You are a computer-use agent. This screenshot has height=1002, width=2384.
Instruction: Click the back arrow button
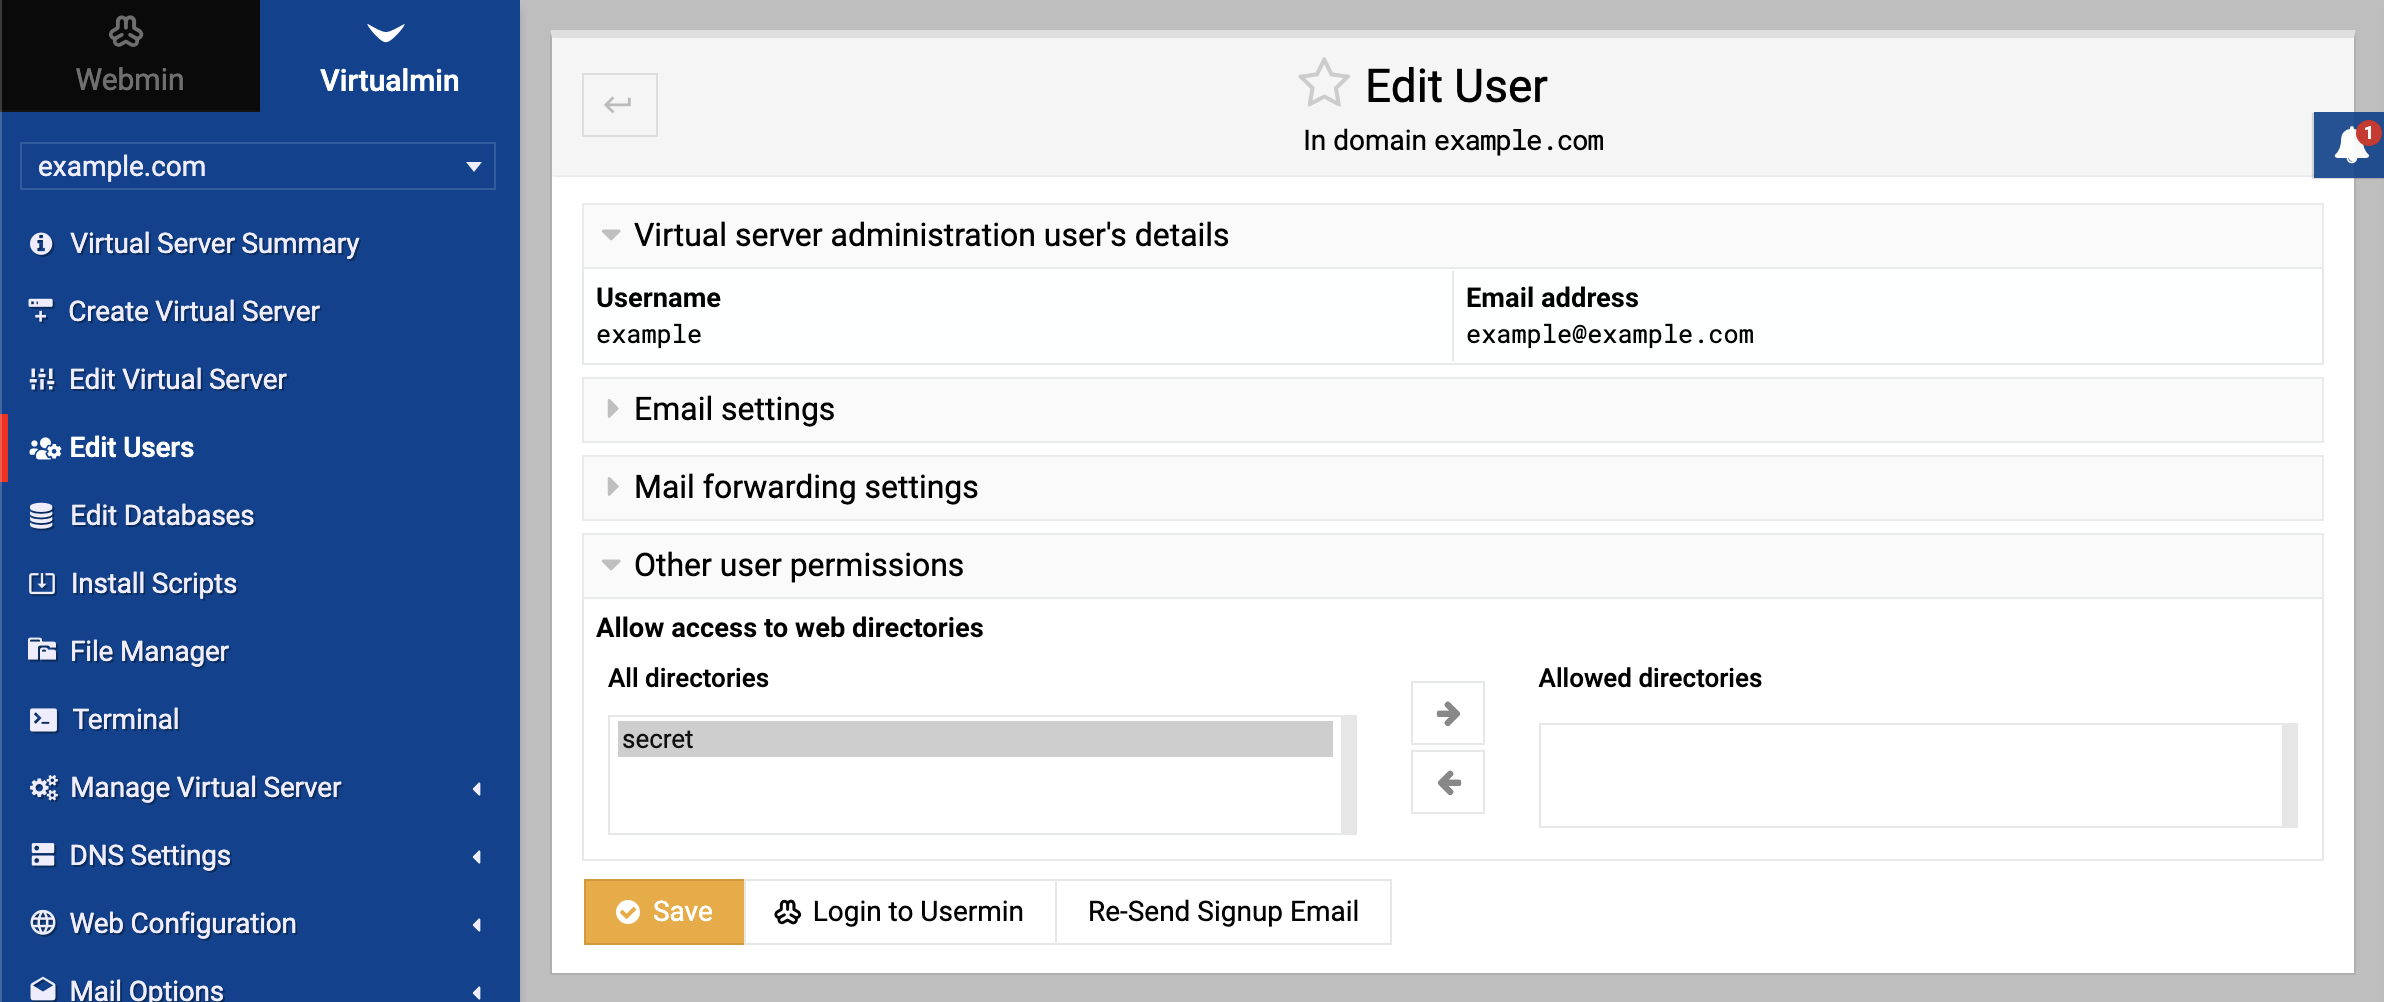[620, 104]
